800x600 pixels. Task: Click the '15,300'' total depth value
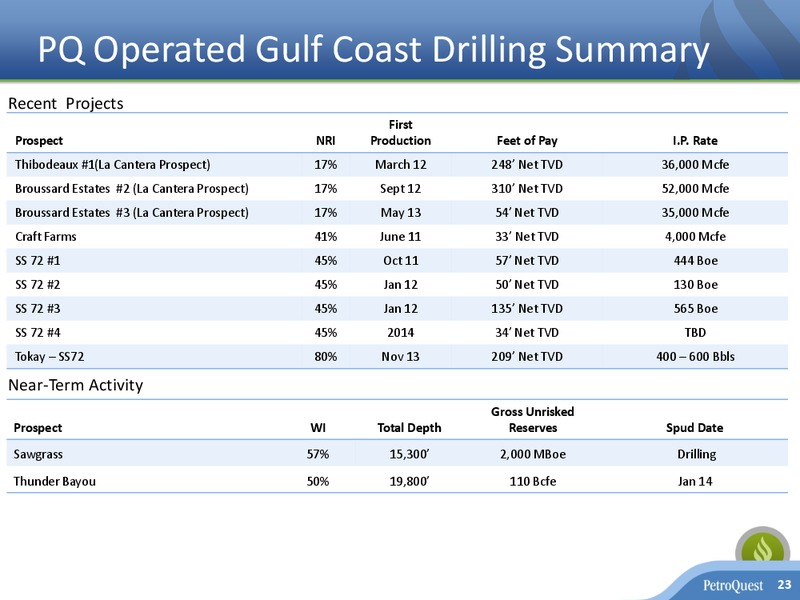(x=409, y=455)
